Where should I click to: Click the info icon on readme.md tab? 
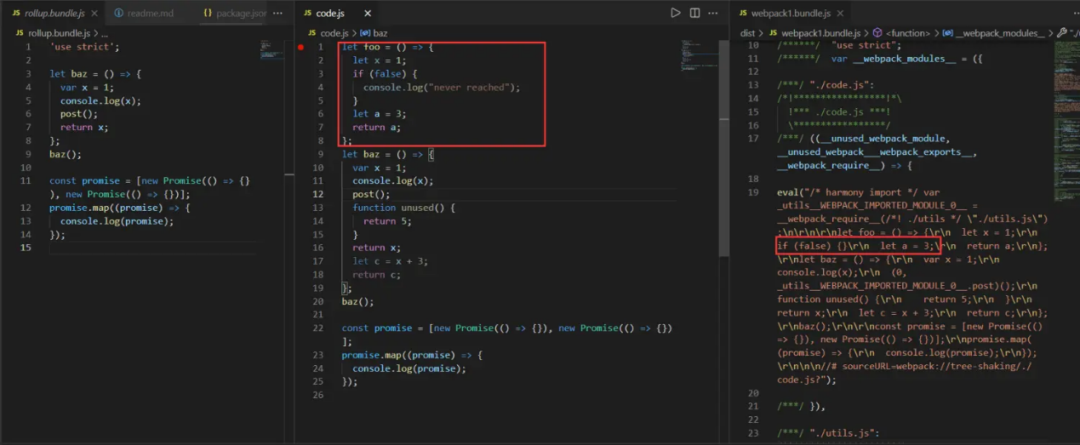119,13
